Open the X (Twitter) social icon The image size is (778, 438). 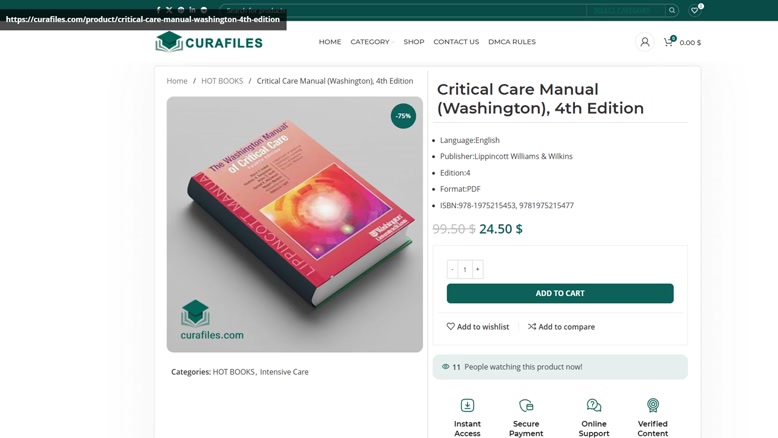tap(169, 10)
